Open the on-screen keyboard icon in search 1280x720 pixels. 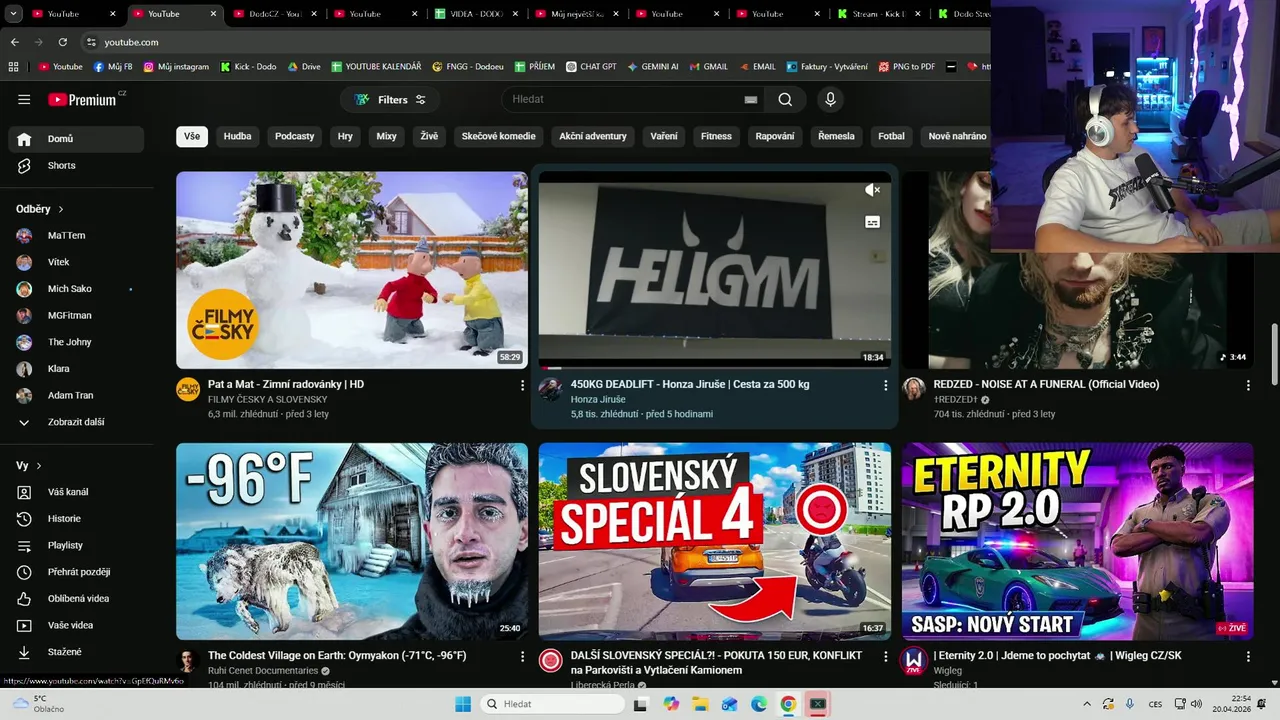coord(751,99)
